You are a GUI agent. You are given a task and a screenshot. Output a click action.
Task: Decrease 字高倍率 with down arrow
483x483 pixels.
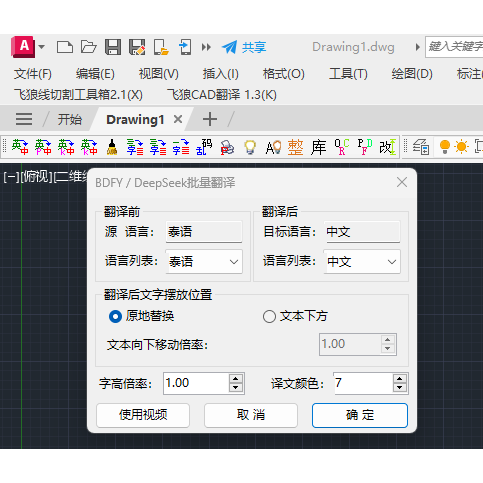coord(236,388)
